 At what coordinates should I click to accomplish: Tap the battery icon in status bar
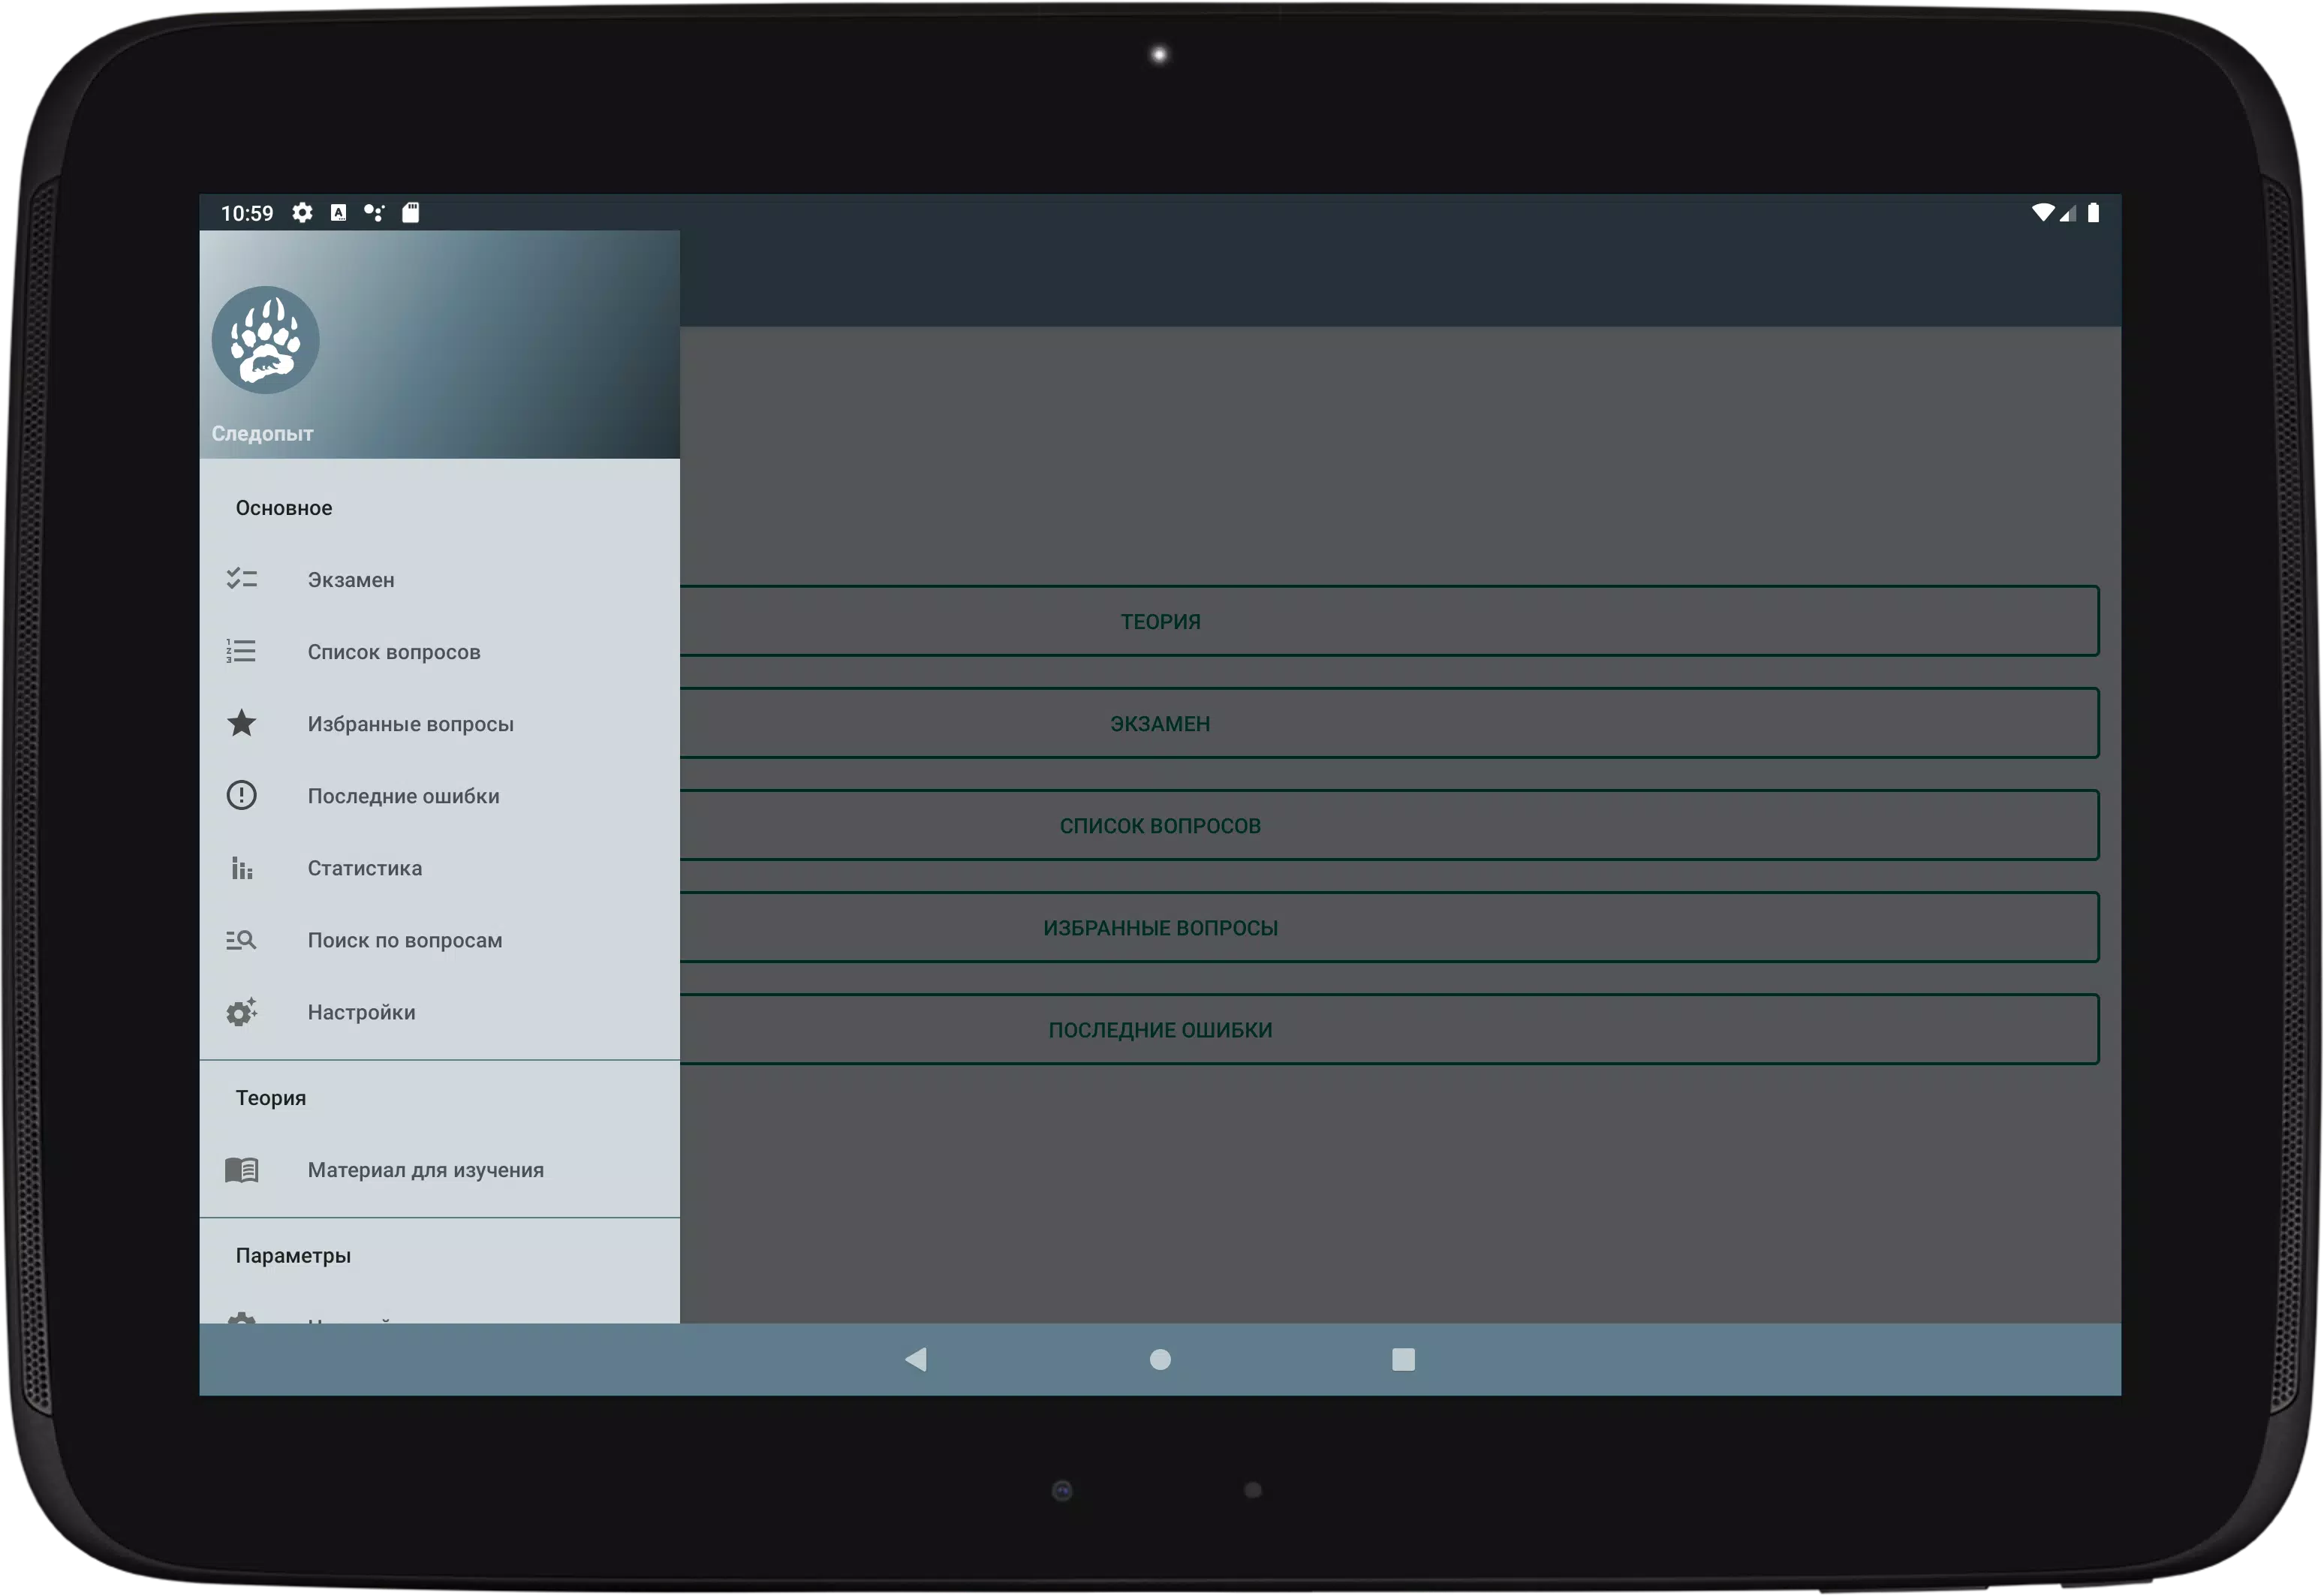click(2093, 212)
